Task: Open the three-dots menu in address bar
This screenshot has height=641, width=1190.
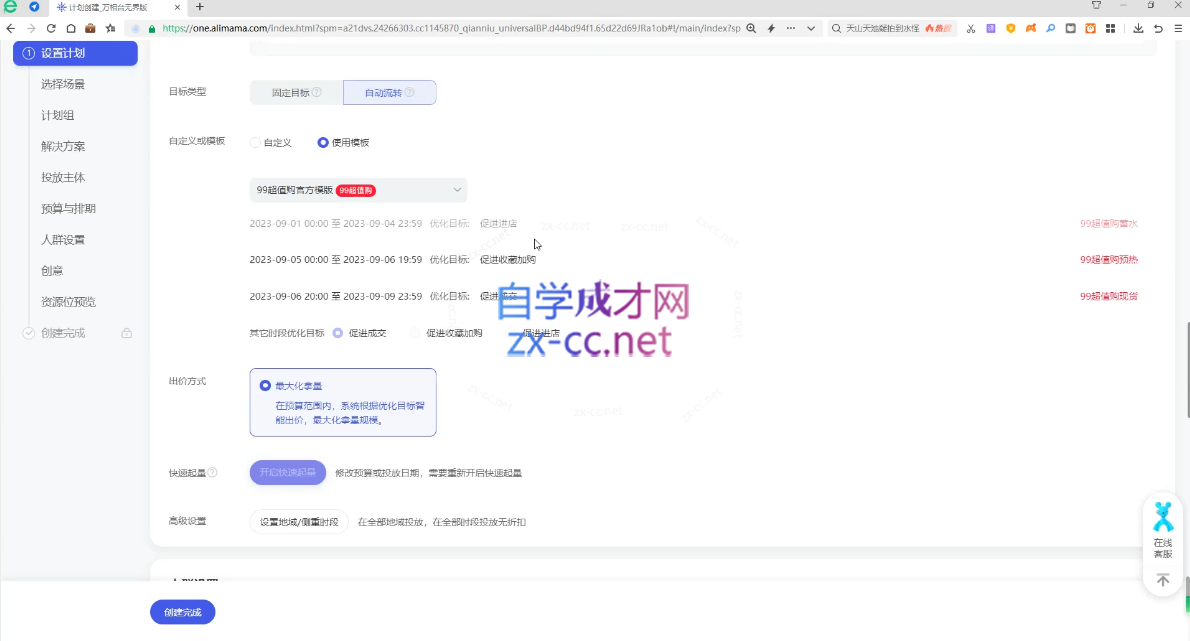Action: 791,28
